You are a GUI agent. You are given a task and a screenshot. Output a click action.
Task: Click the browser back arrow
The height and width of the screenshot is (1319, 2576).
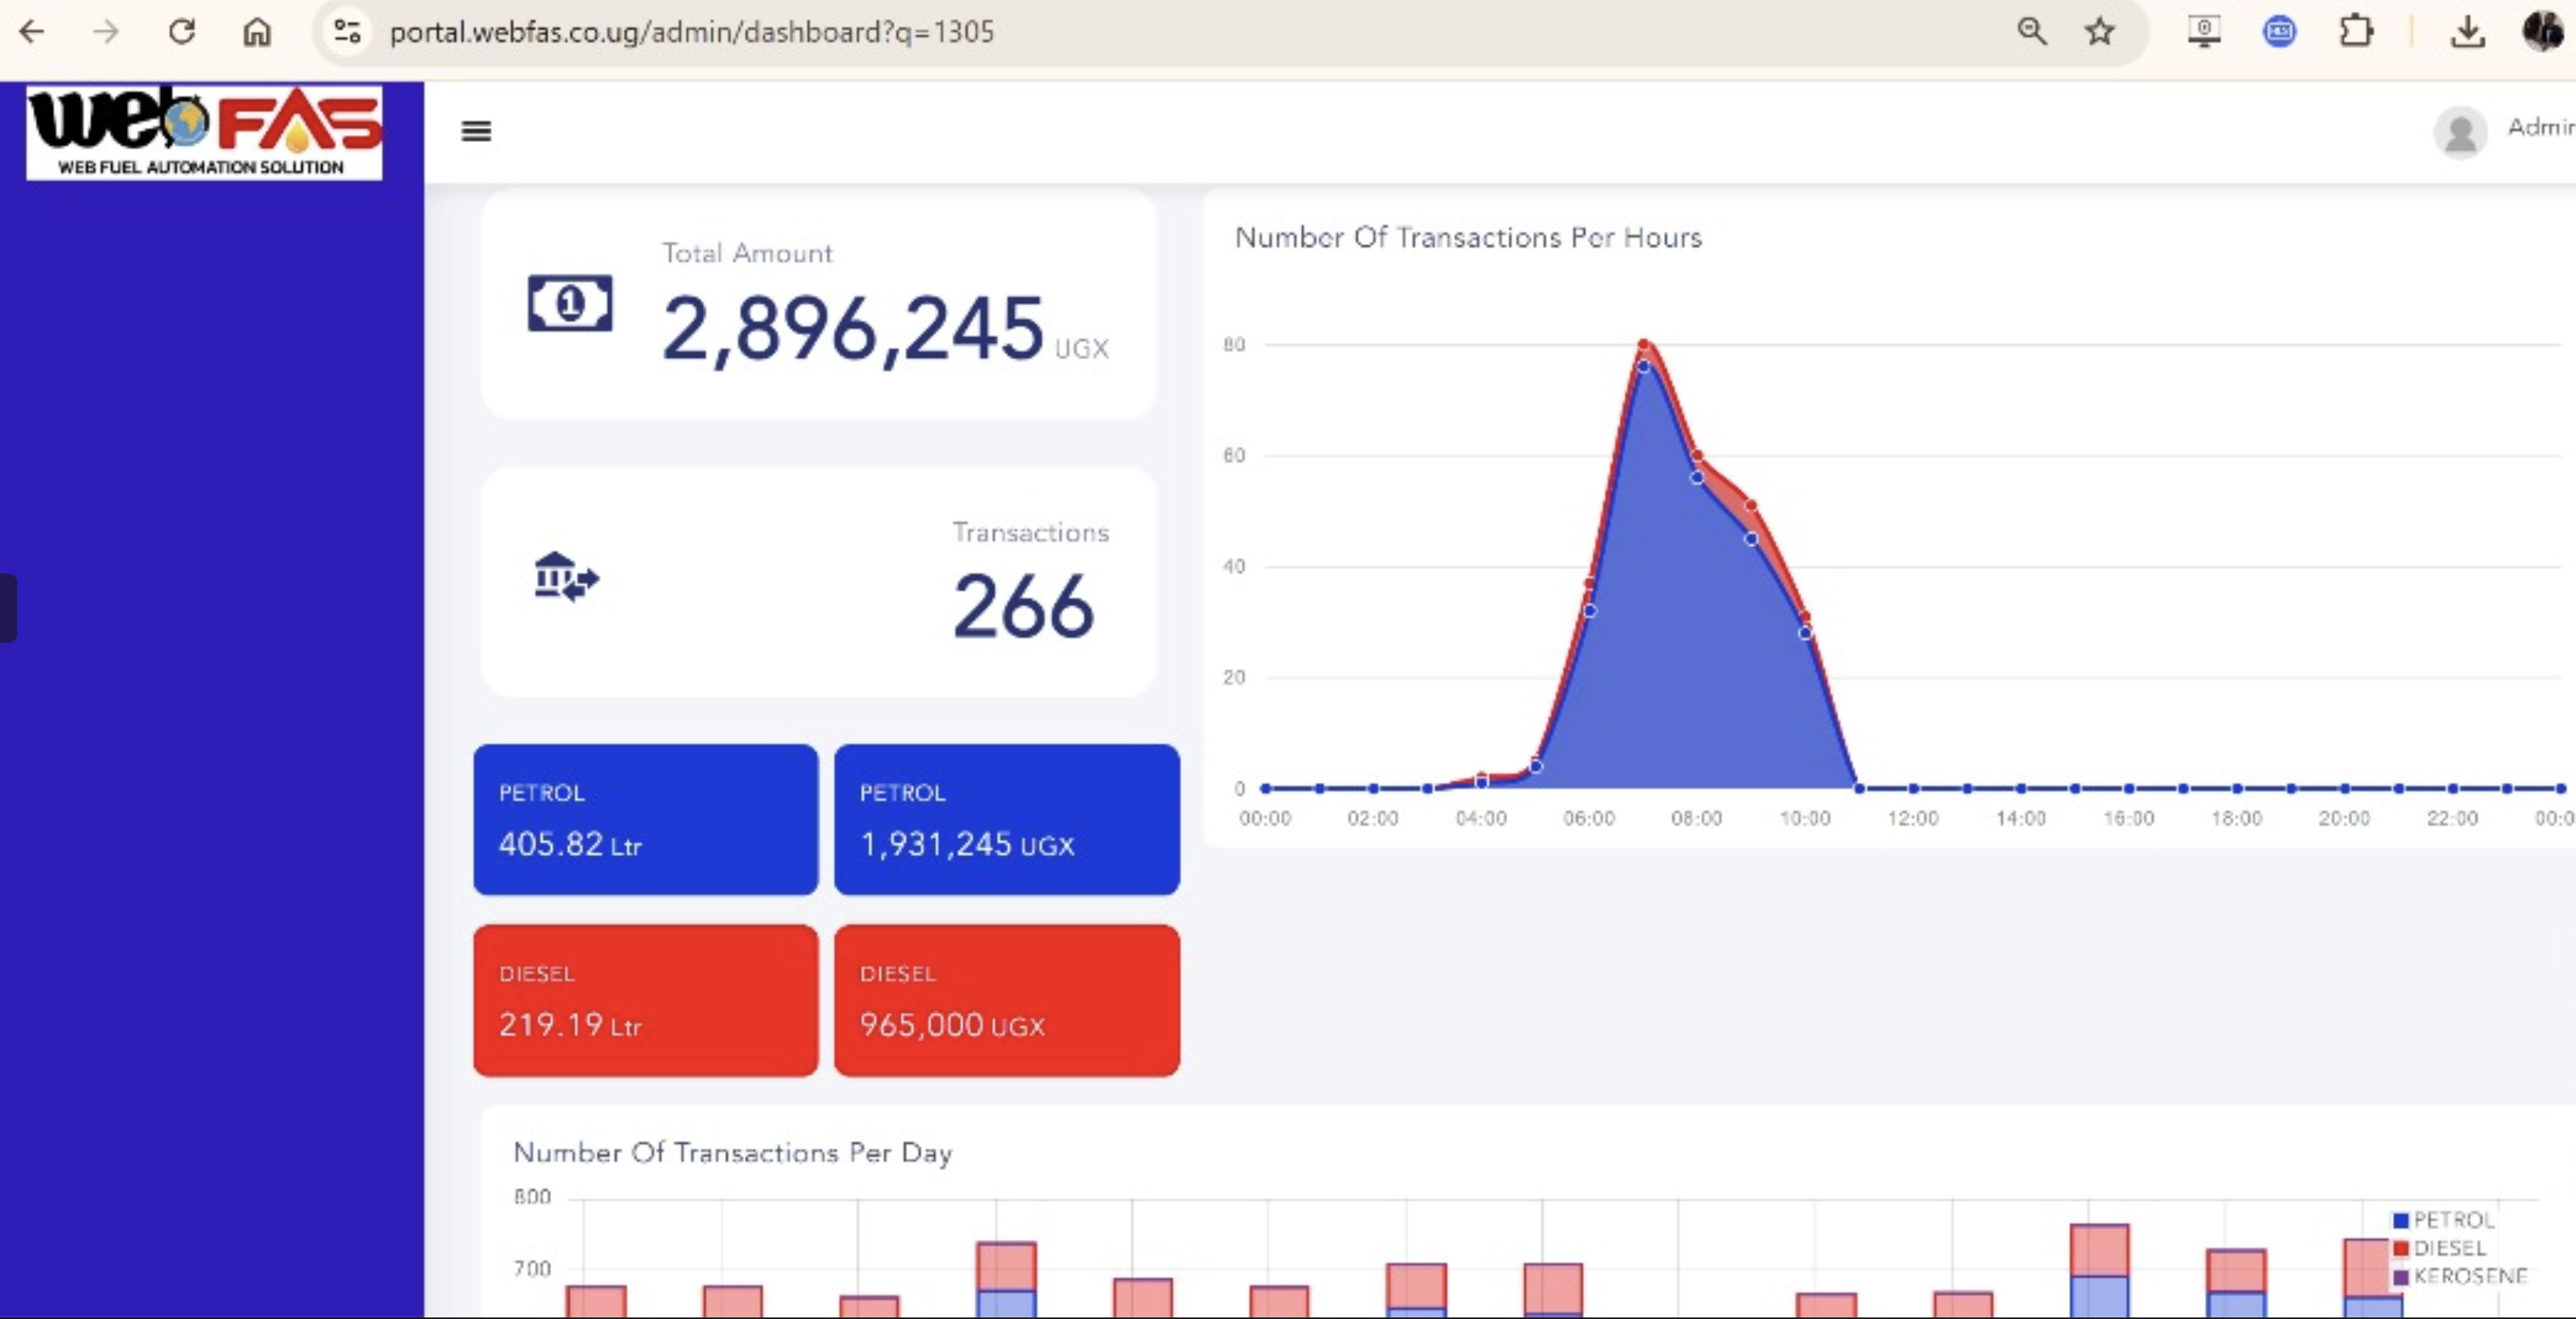pyautogui.click(x=32, y=32)
